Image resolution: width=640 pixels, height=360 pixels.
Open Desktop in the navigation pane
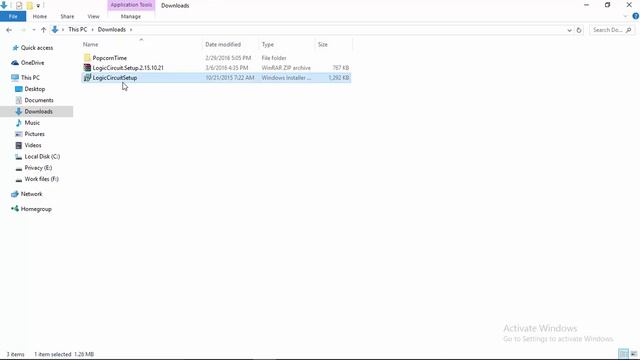35,89
